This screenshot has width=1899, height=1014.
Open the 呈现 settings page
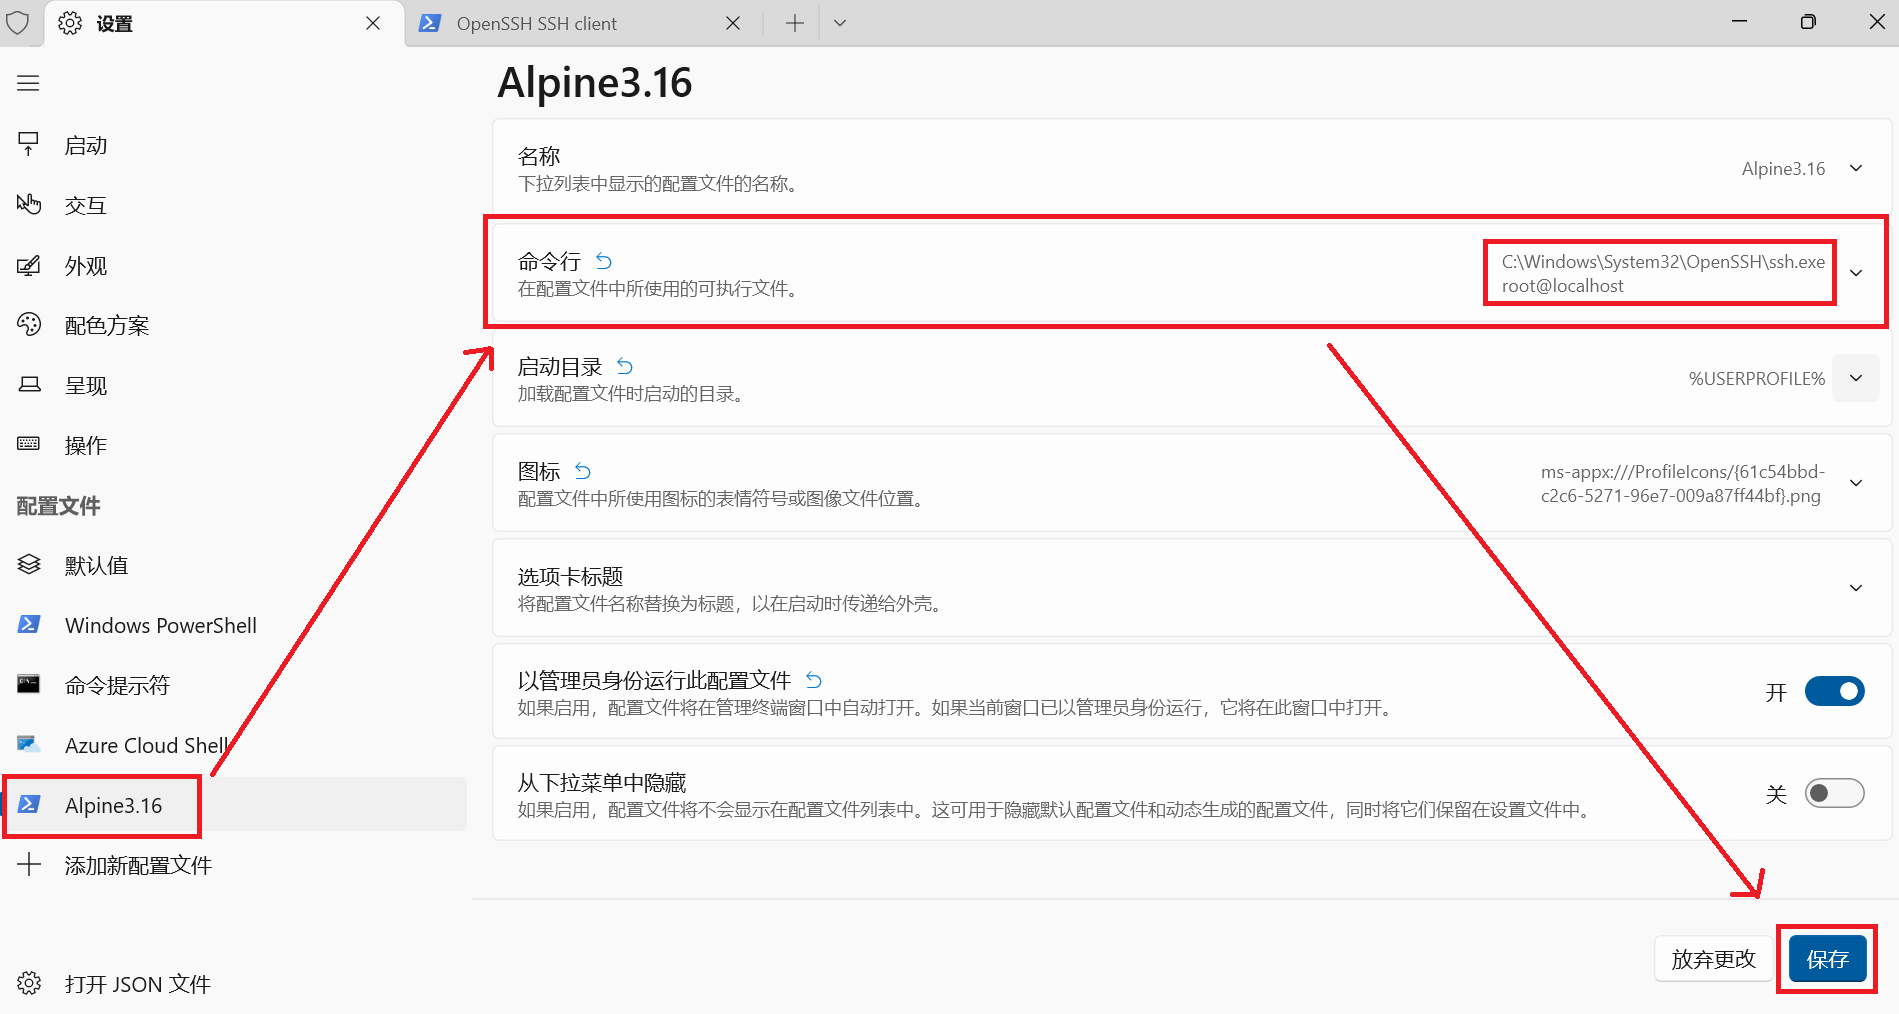click(233, 385)
